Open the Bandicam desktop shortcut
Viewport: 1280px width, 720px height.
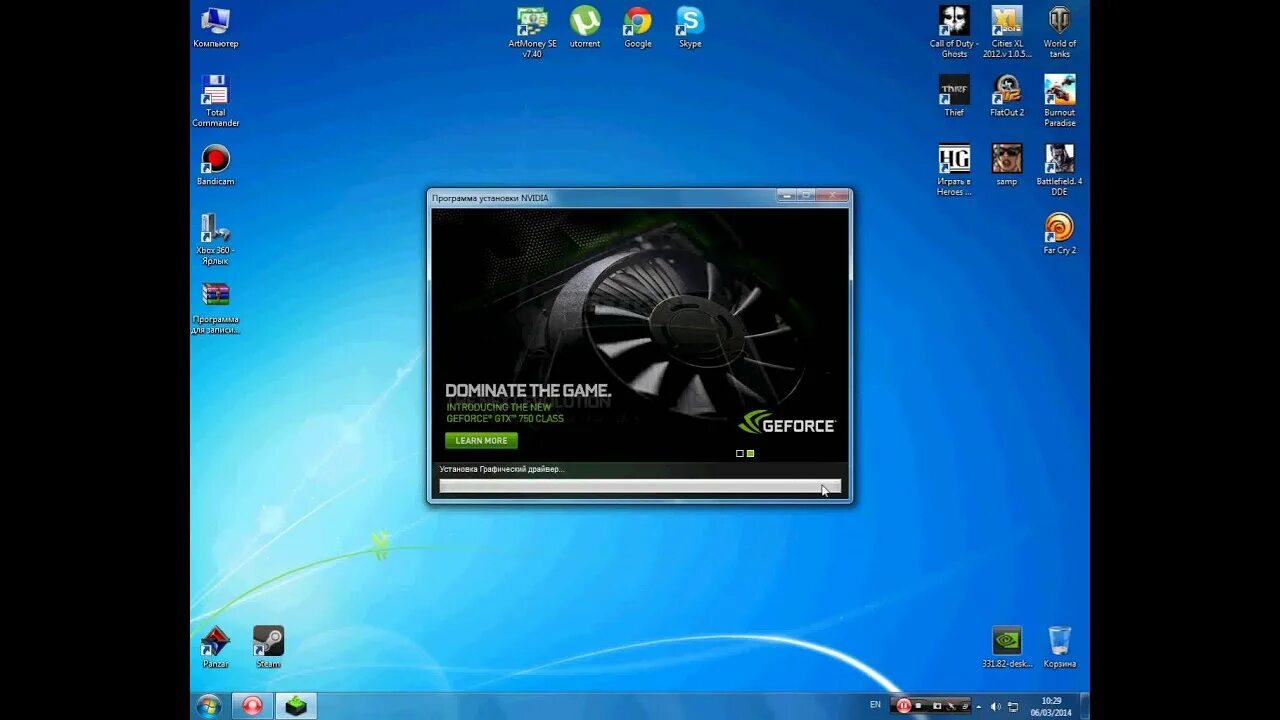click(x=215, y=165)
